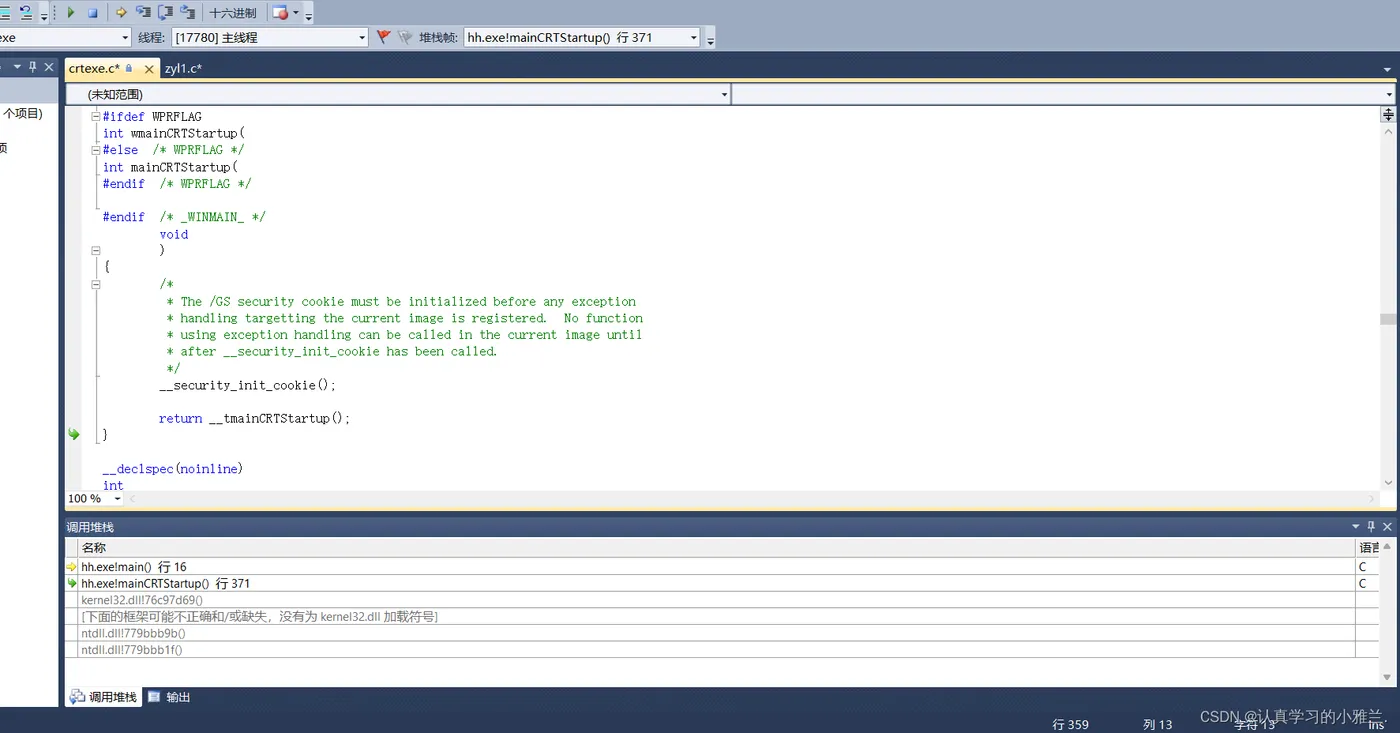
Task: Switch to the 输出 output tab
Action: [x=169, y=697]
